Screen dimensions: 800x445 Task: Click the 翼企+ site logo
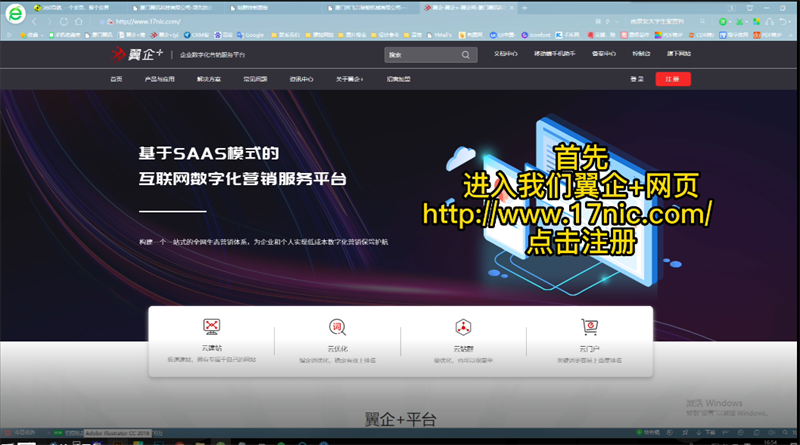[137, 54]
